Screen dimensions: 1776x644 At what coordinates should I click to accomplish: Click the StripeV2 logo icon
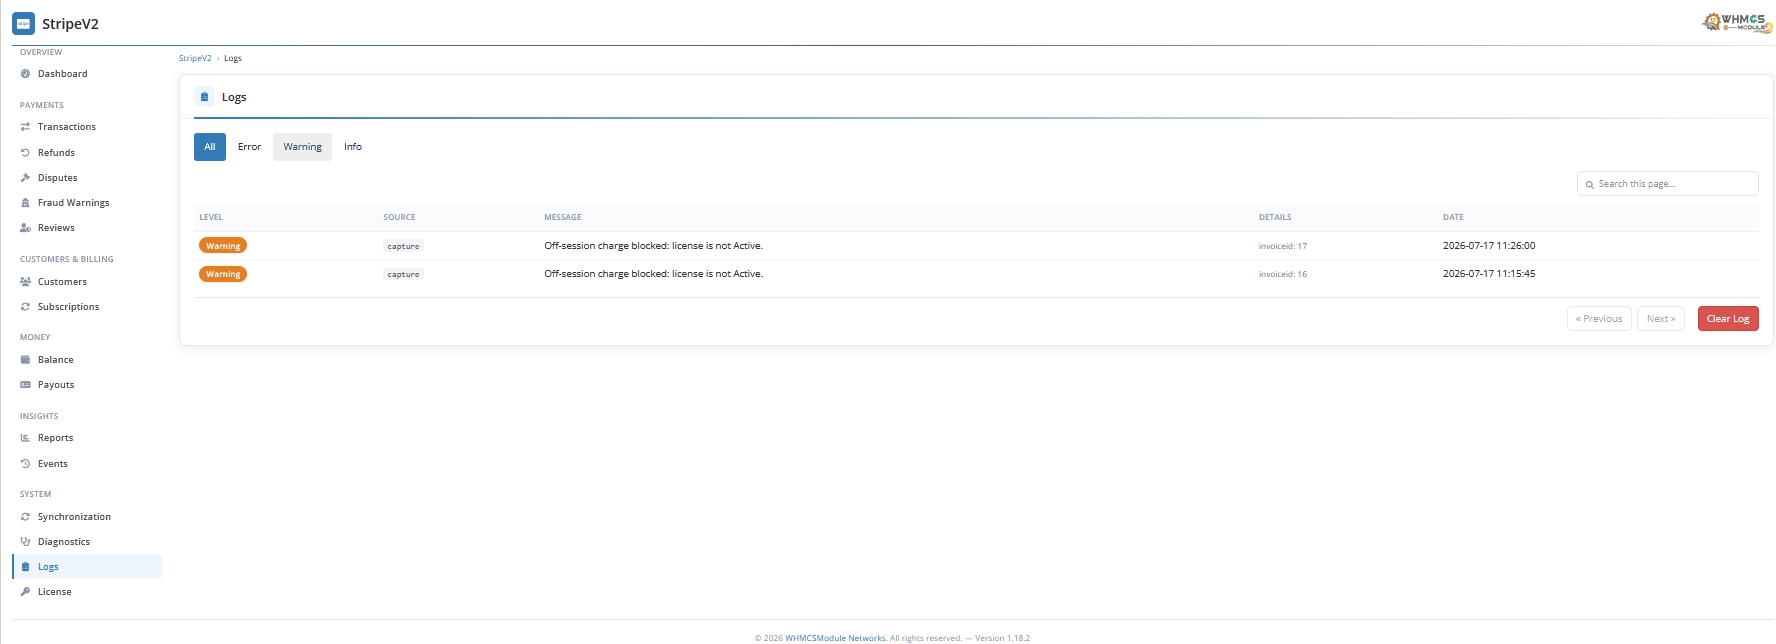pos(23,23)
